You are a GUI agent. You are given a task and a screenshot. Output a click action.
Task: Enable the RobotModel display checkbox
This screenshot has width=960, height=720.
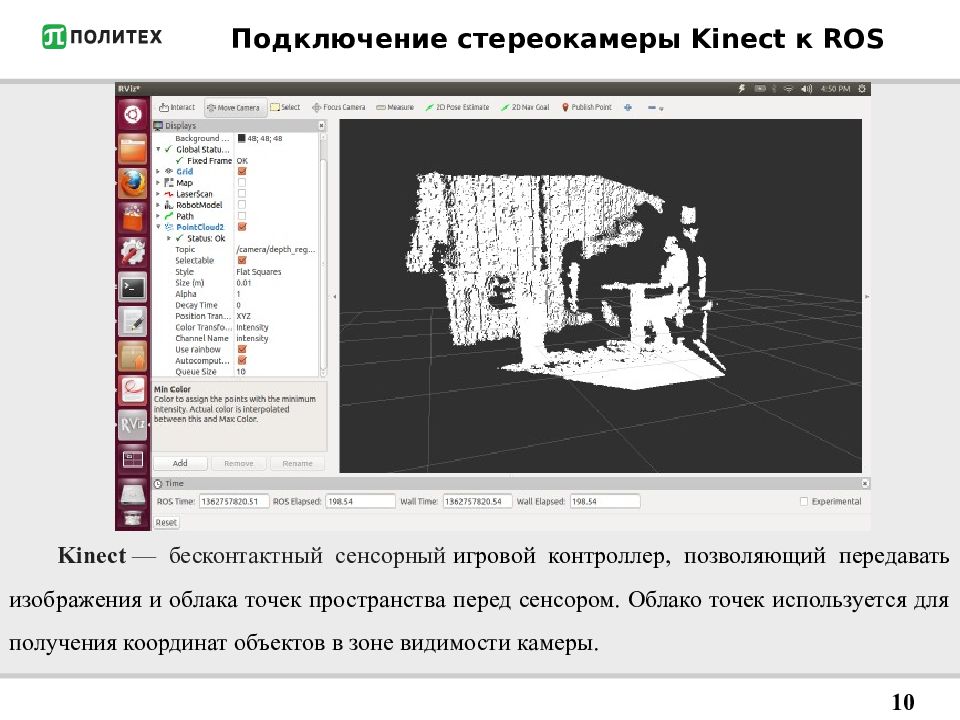pyautogui.click(x=242, y=204)
